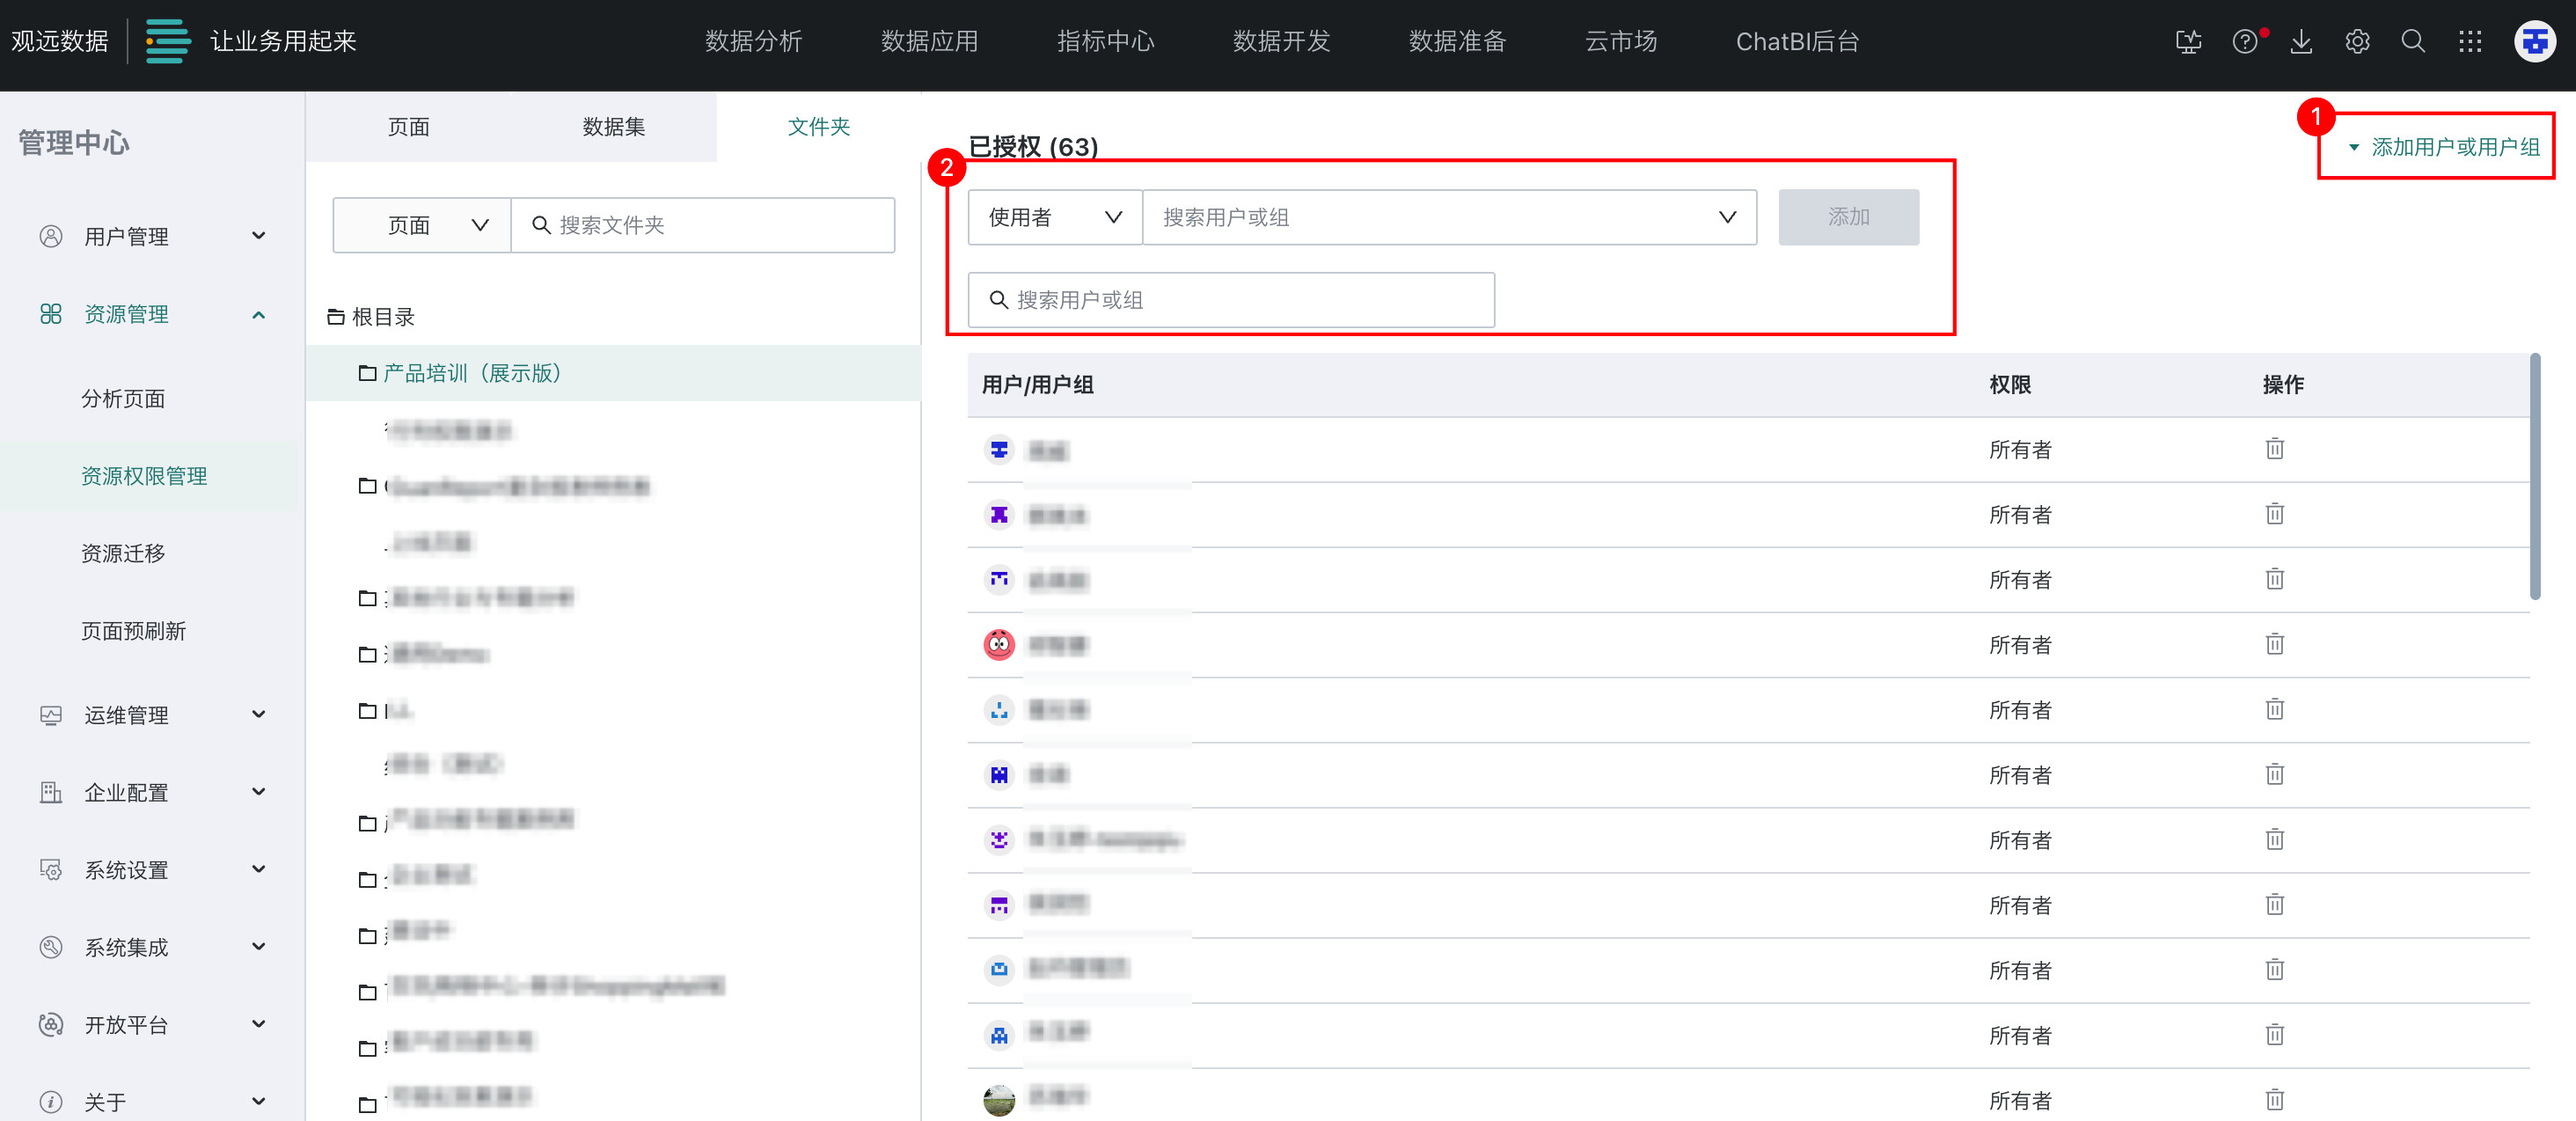This screenshot has width=2576, height=1121.
Task: Open the 页面 type dropdown
Action: pyautogui.click(x=422, y=225)
